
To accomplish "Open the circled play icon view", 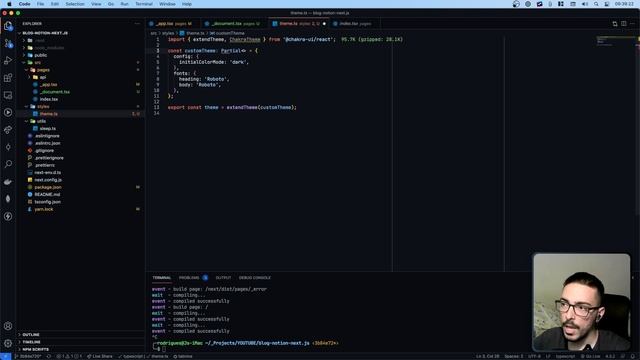I will coord(8,112).
